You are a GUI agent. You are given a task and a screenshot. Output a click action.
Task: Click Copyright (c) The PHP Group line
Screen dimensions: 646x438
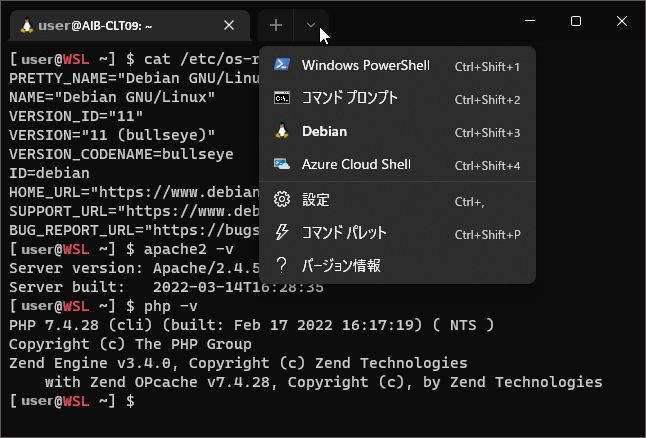point(130,344)
